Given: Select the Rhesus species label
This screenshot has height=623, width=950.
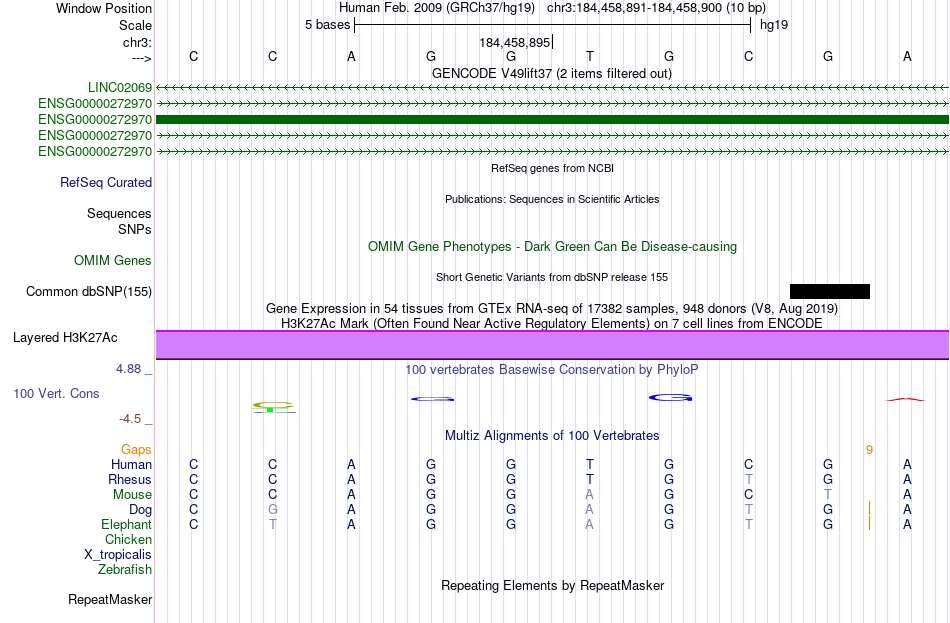Looking at the screenshot, I should (130, 479).
